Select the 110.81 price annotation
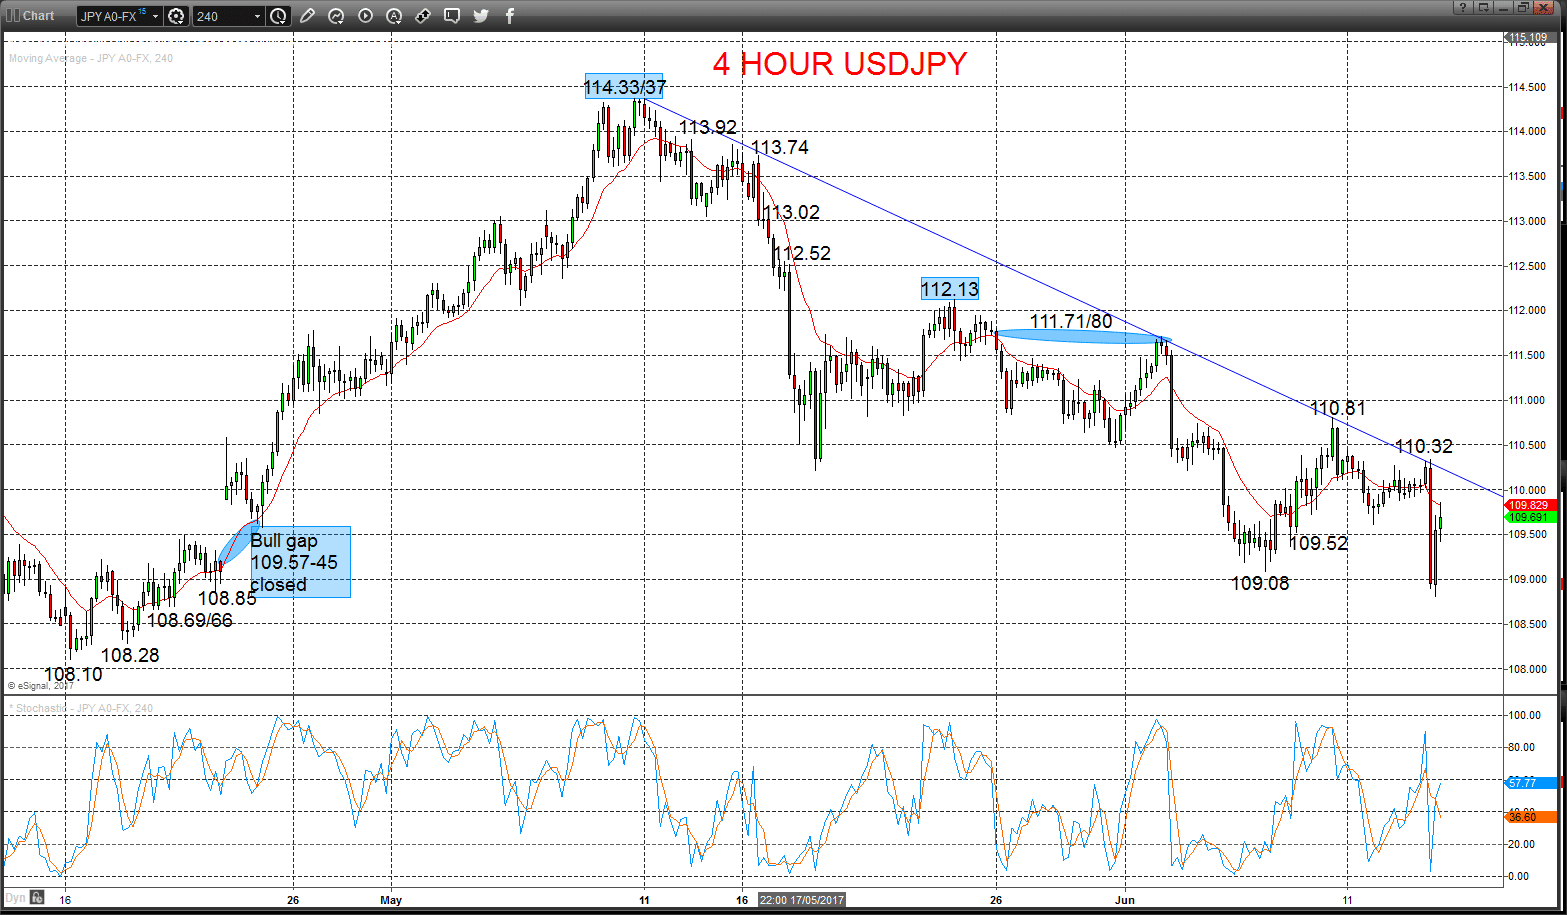The width and height of the screenshot is (1567, 915). (x=1337, y=407)
